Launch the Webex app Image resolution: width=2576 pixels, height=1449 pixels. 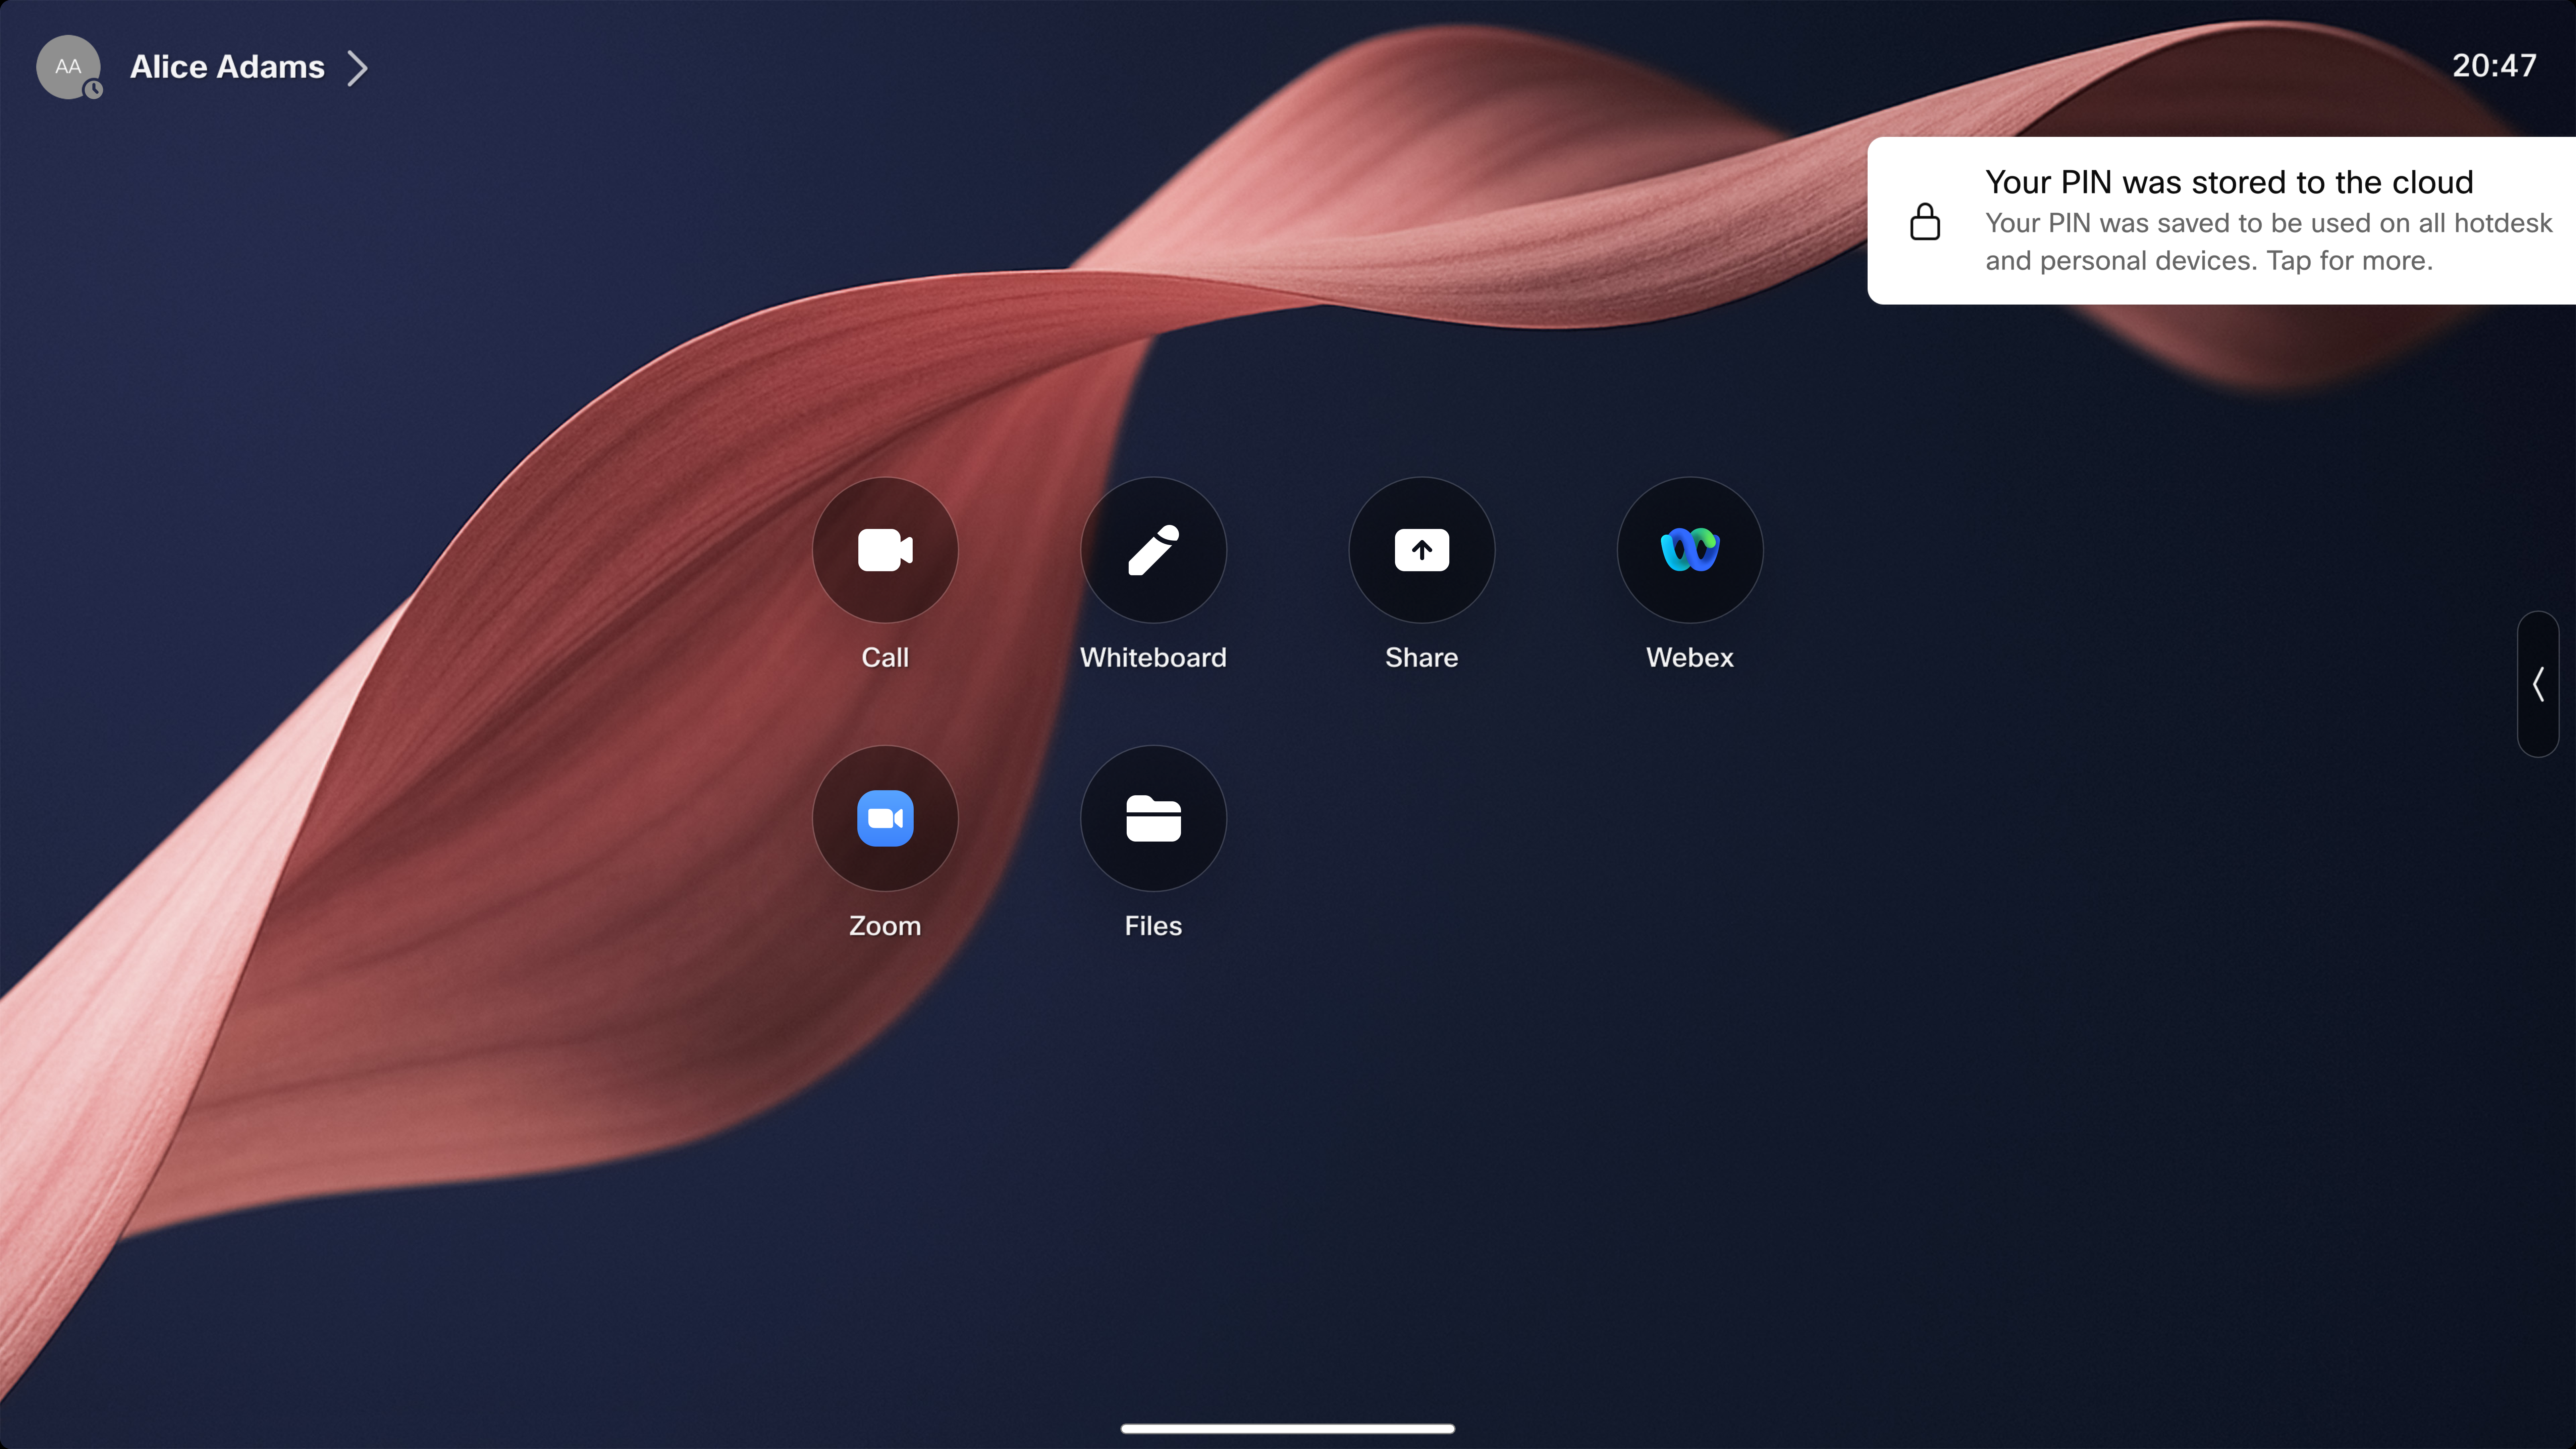1690,550
